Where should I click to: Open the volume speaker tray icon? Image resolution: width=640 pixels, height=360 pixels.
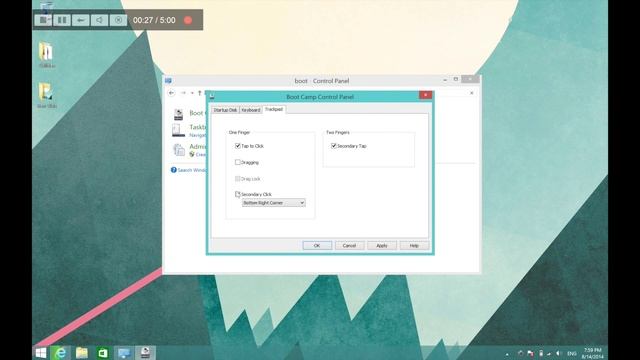(558, 353)
